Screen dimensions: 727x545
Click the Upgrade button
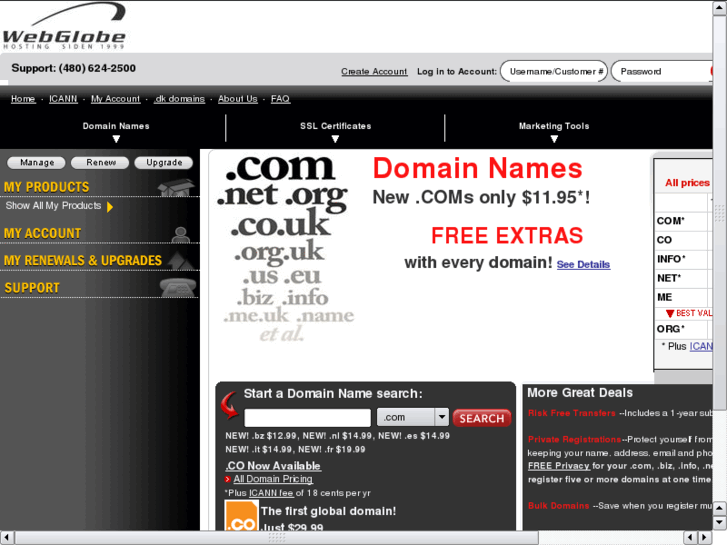click(164, 163)
